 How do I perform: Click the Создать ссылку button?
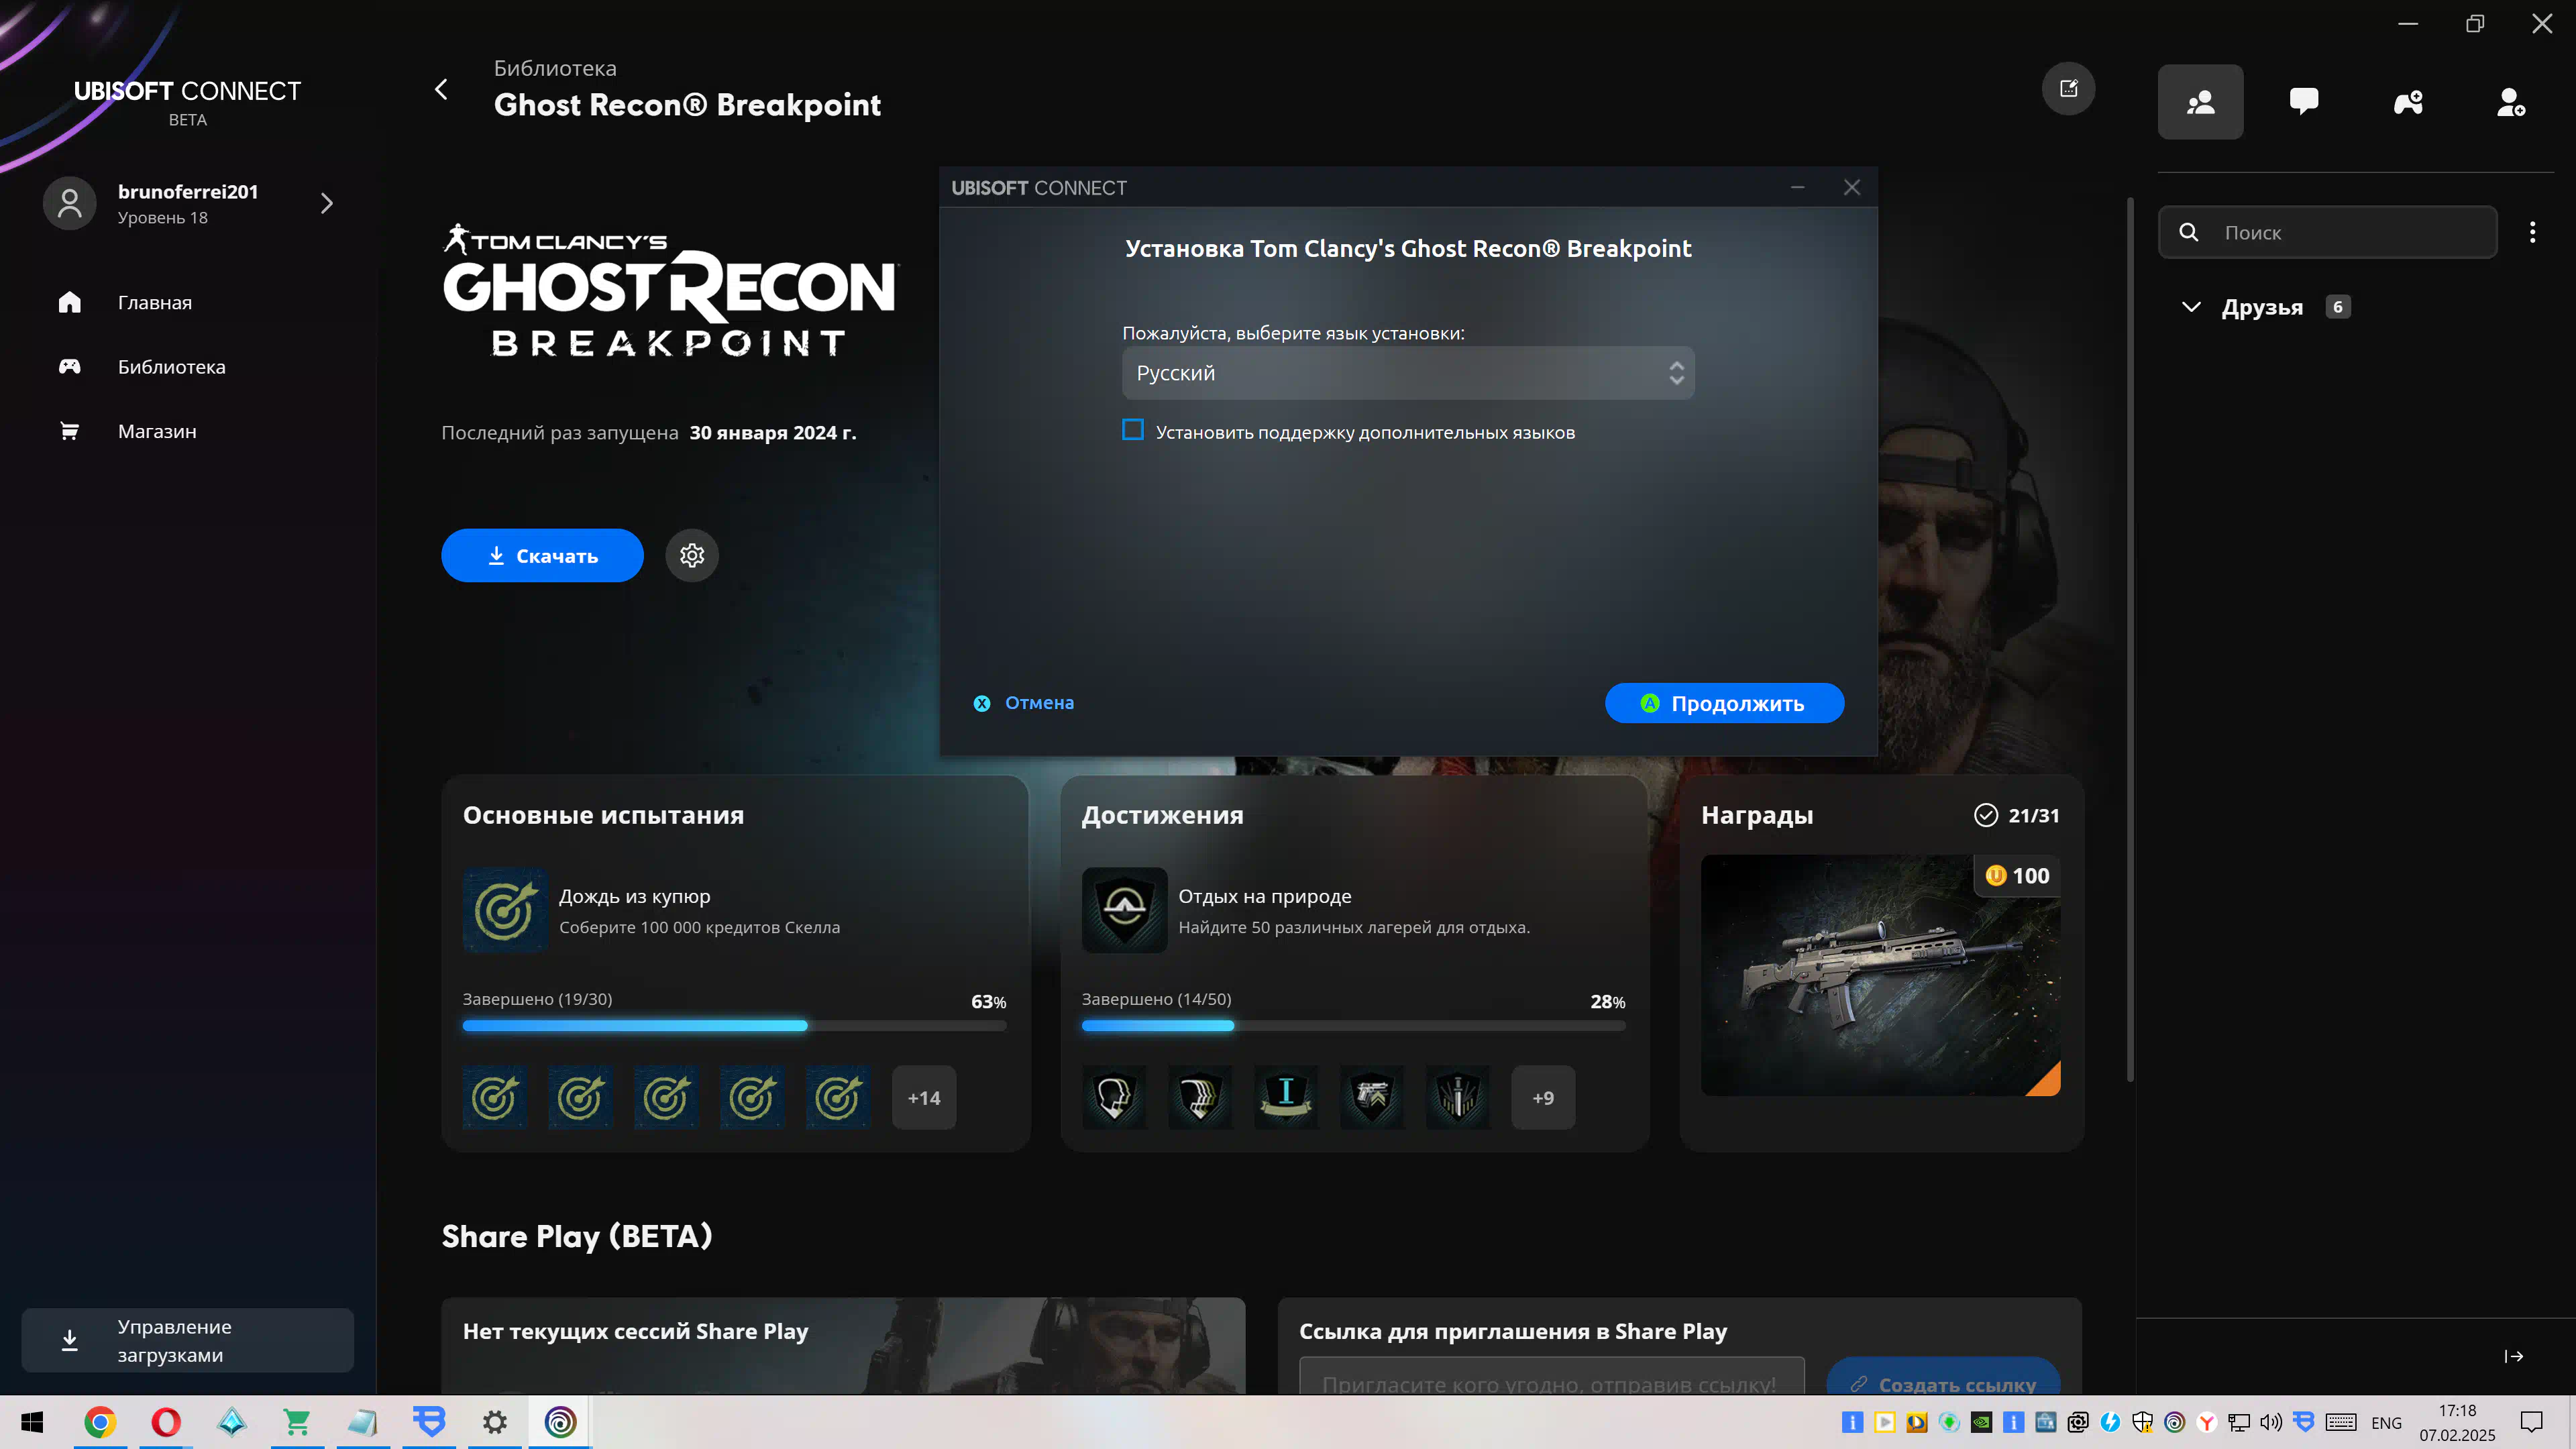coord(1943,1377)
